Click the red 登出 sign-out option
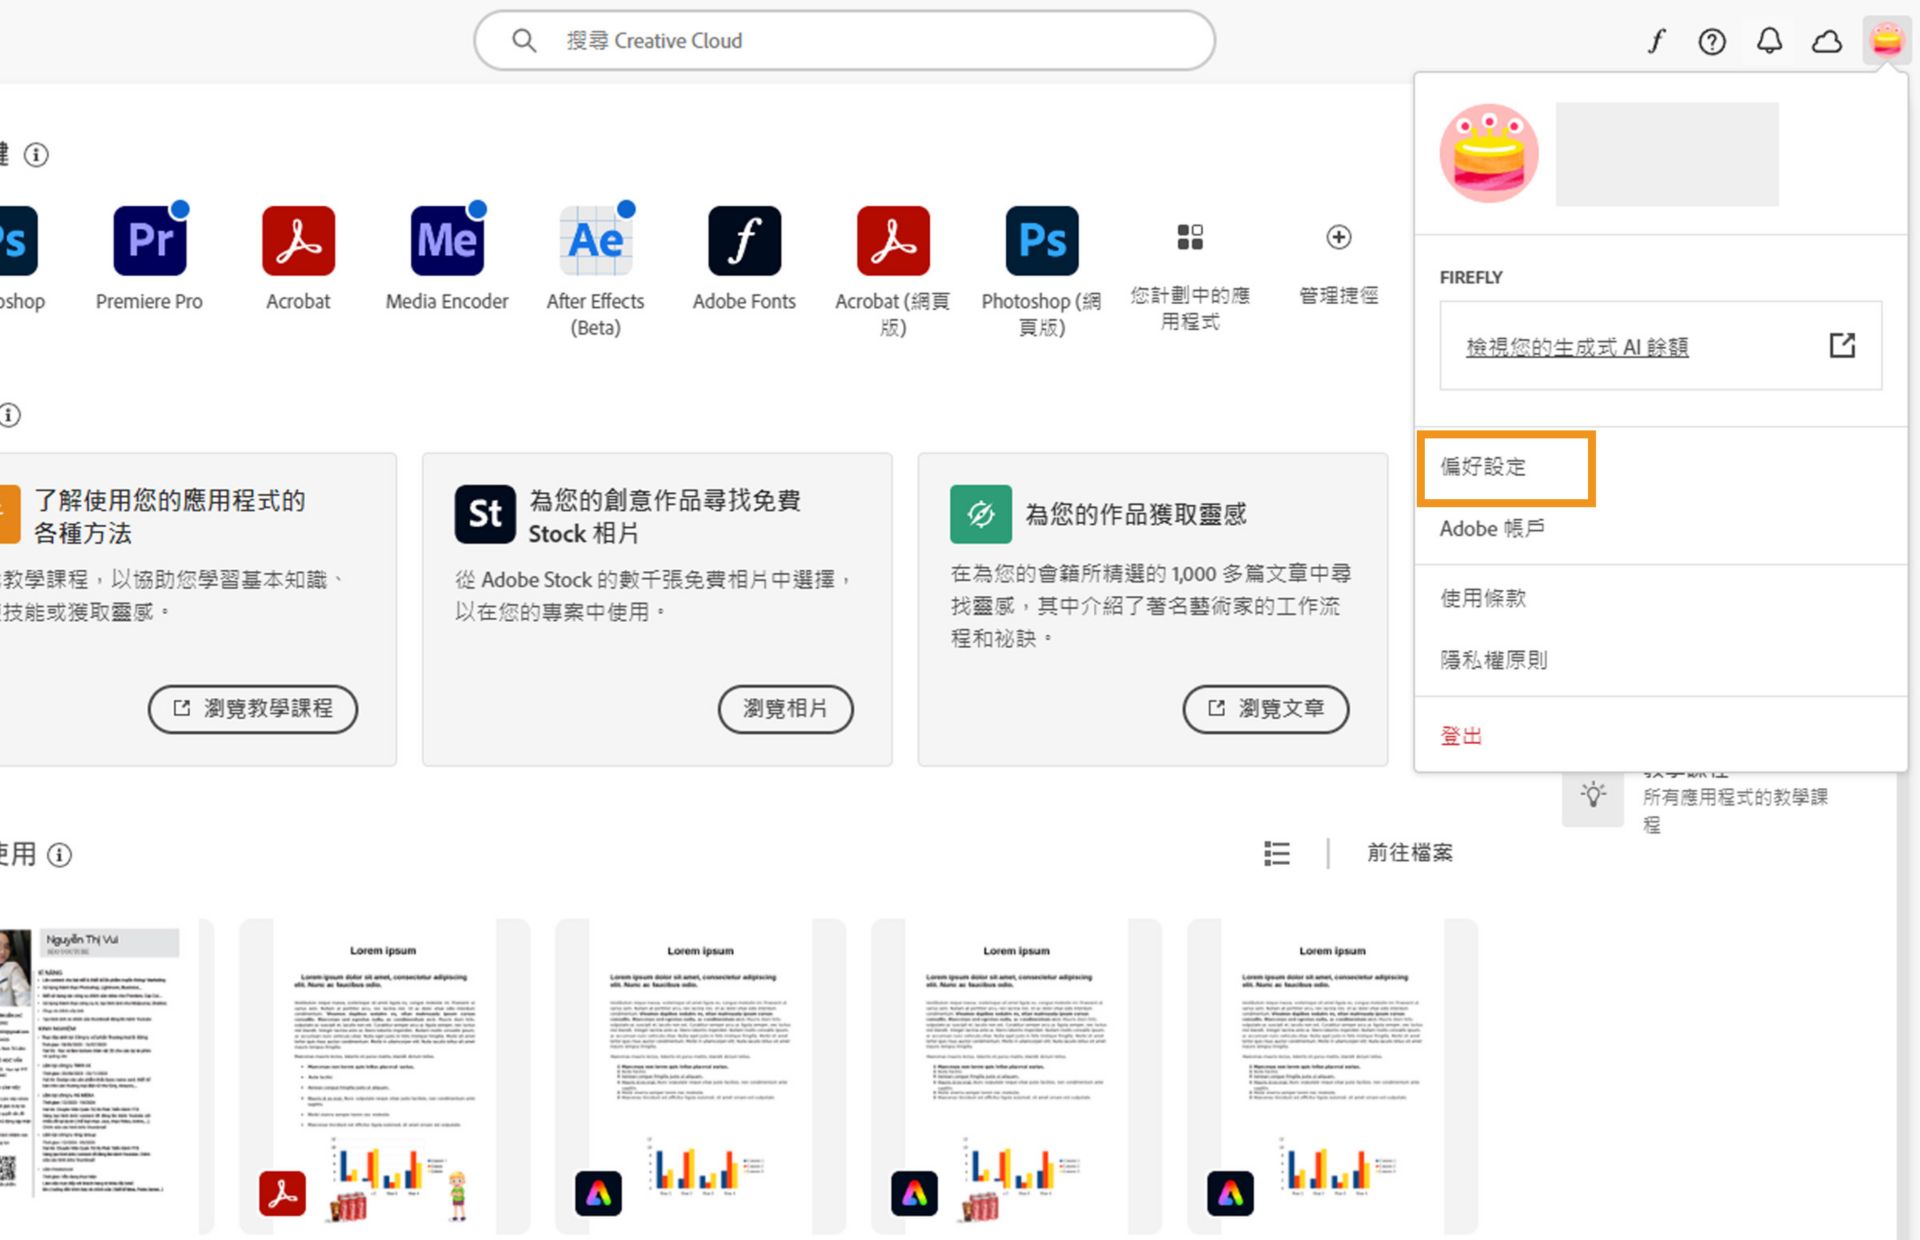The image size is (1920, 1240). [1461, 736]
